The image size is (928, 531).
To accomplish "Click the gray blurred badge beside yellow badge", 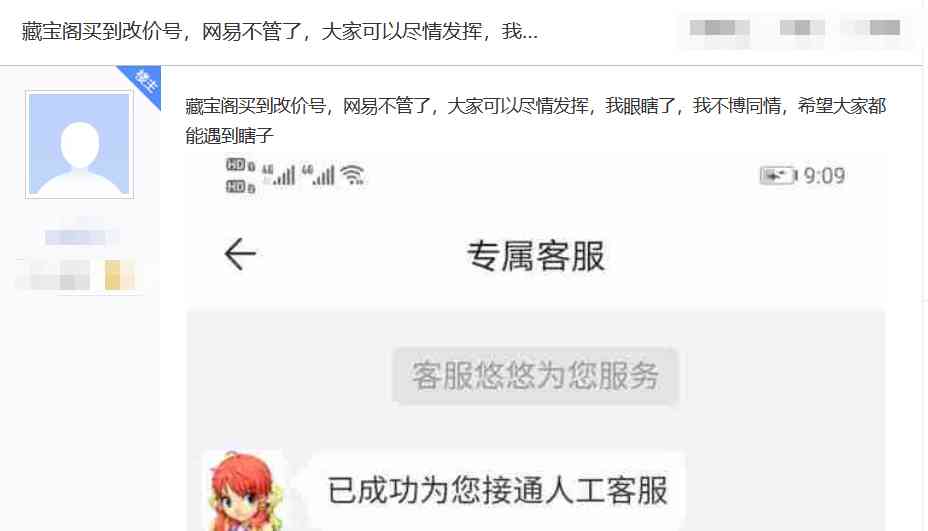I will tap(56, 275).
